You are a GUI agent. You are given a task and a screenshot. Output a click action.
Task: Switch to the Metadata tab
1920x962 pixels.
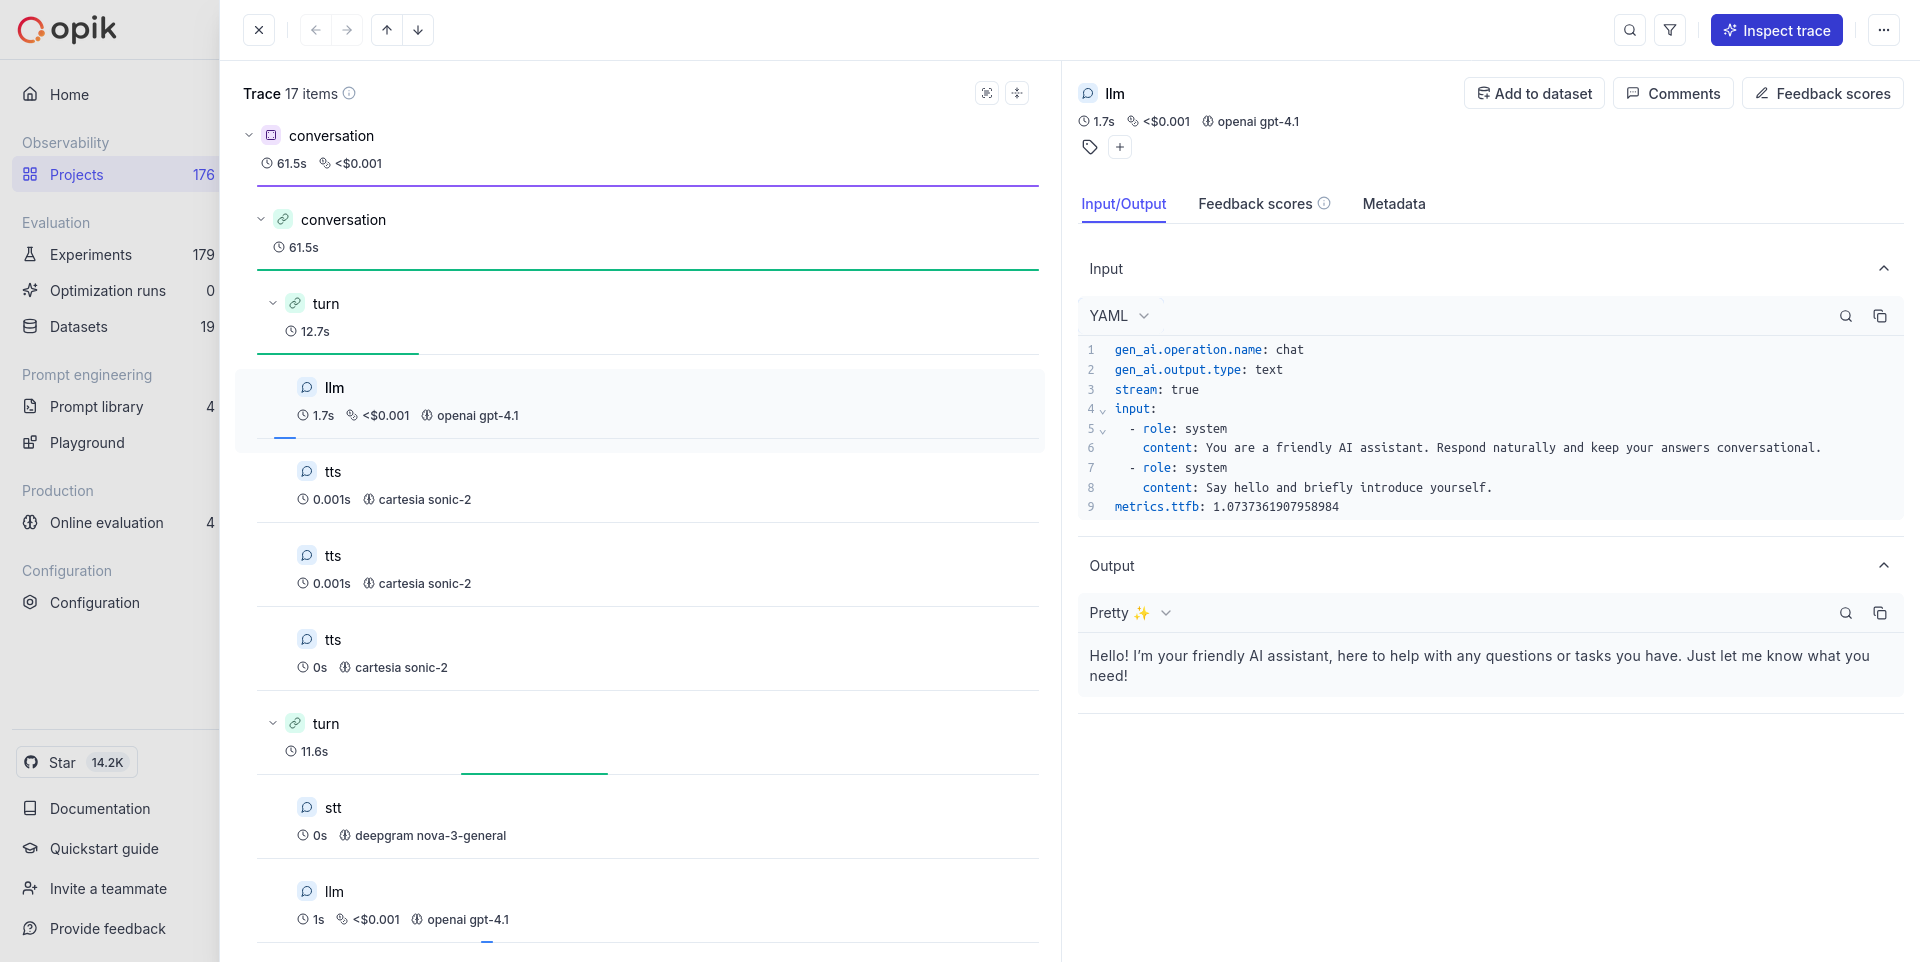point(1394,204)
